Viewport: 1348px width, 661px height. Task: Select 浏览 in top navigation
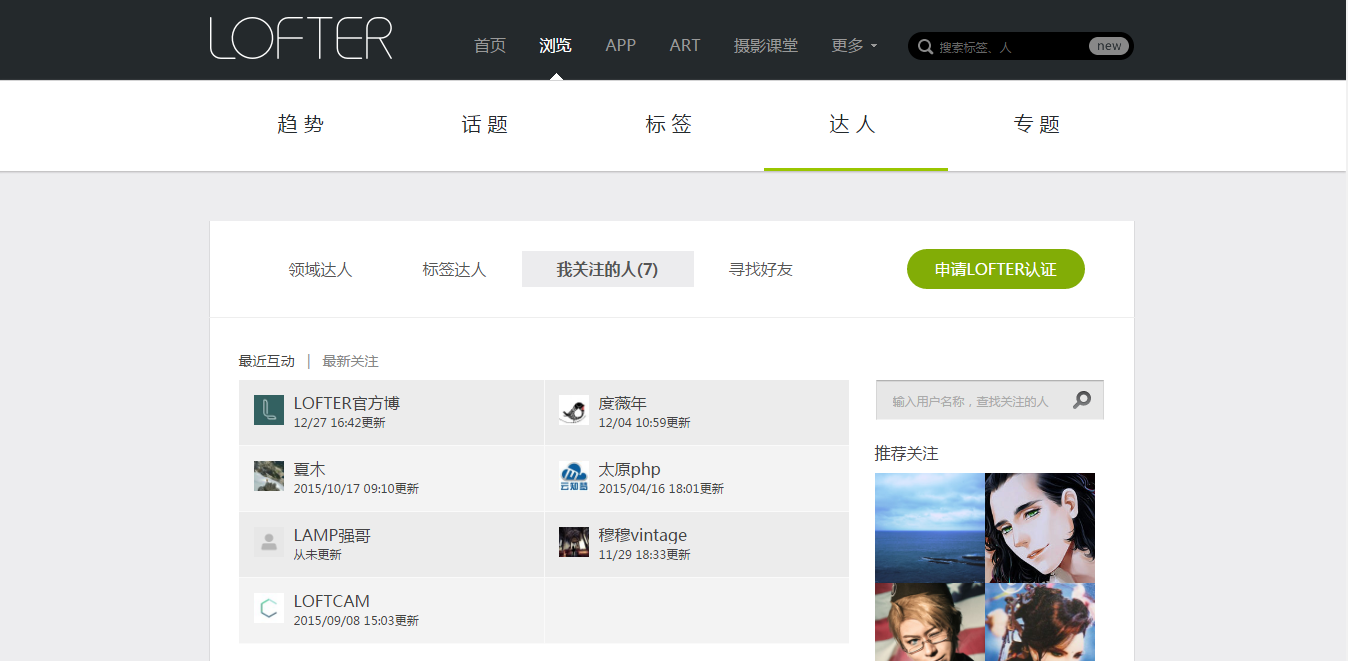tap(555, 46)
